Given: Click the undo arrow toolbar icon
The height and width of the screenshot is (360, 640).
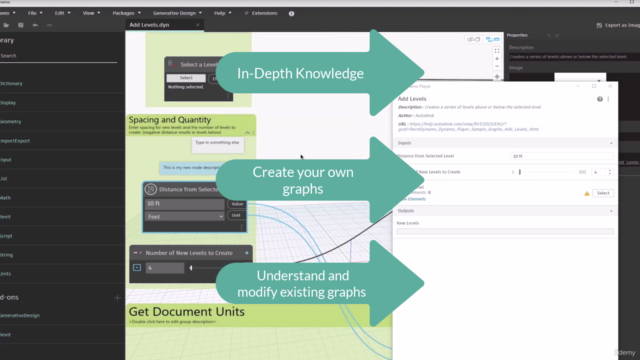Looking at the screenshot, I should [x=35, y=25].
